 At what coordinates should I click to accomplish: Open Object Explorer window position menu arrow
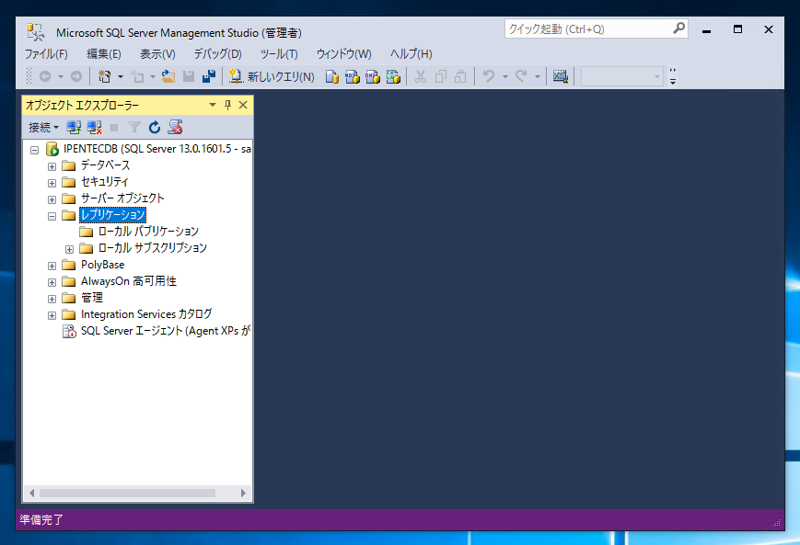click(212, 105)
